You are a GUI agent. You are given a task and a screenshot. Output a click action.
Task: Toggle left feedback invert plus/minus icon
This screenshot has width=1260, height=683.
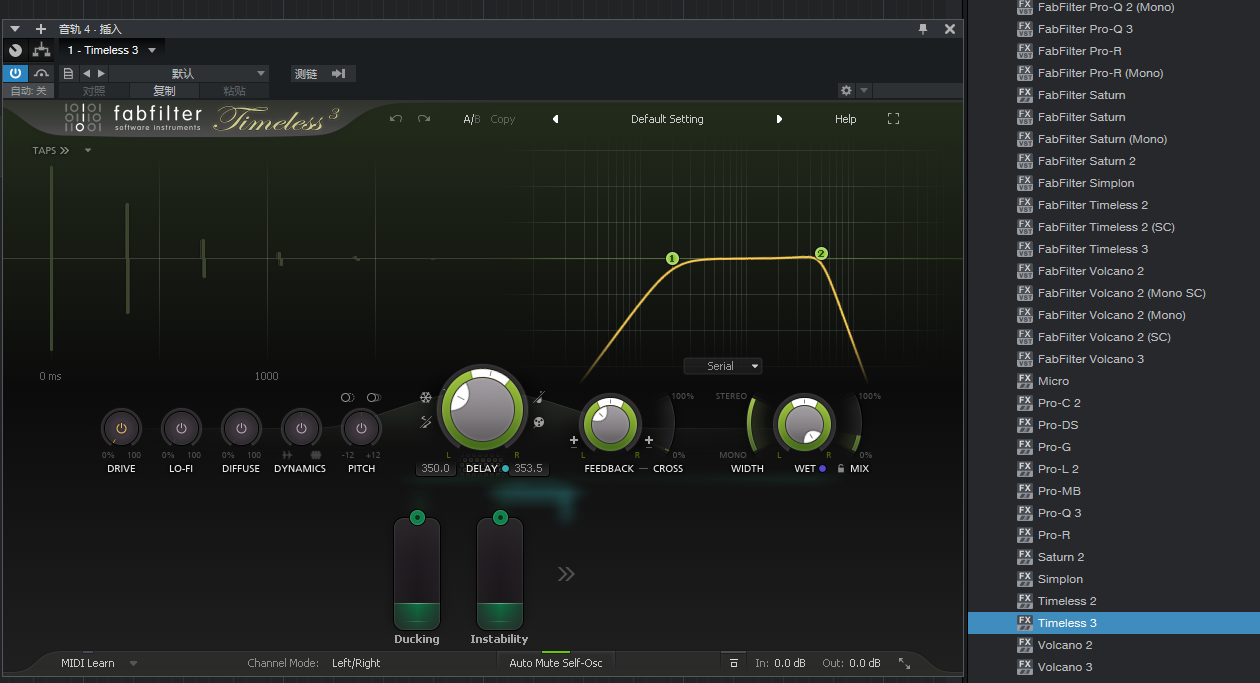coord(574,440)
